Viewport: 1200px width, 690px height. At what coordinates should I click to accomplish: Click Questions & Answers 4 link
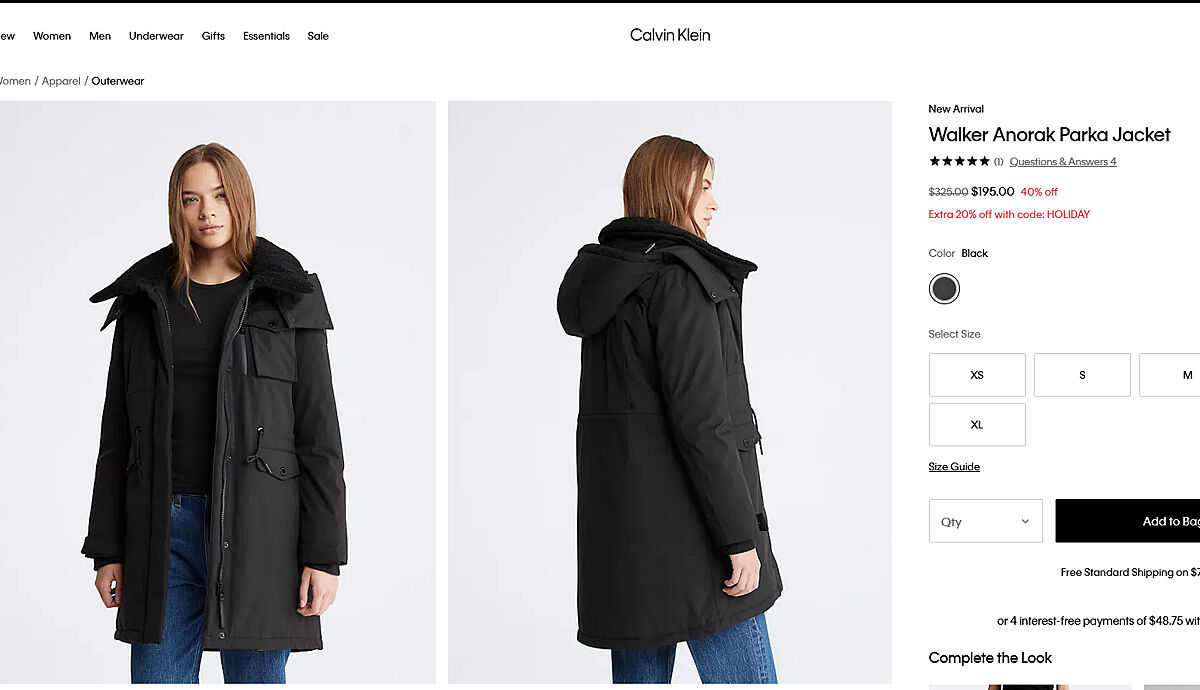click(1063, 162)
